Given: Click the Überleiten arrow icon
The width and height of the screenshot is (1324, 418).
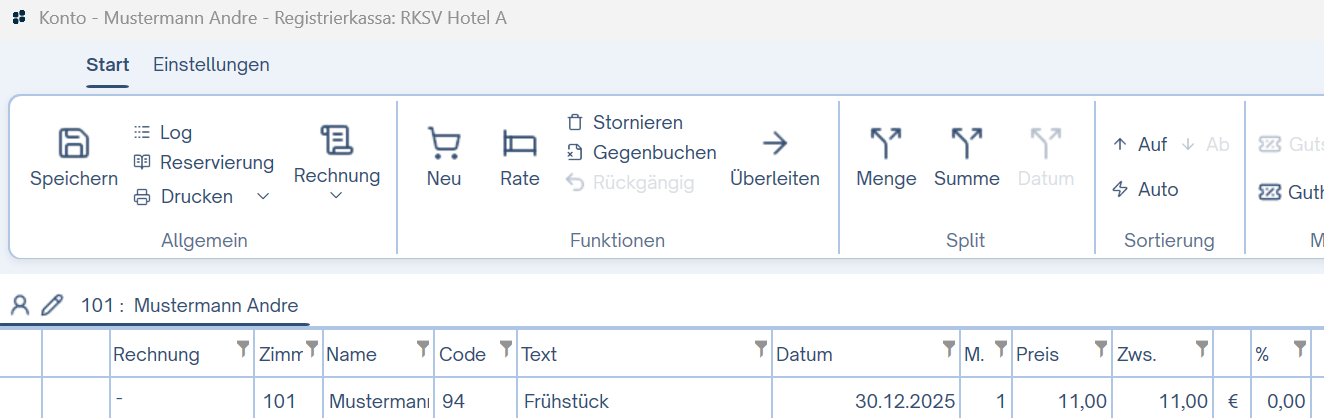Looking at the screenshot, I should click(x=775, y=143).
